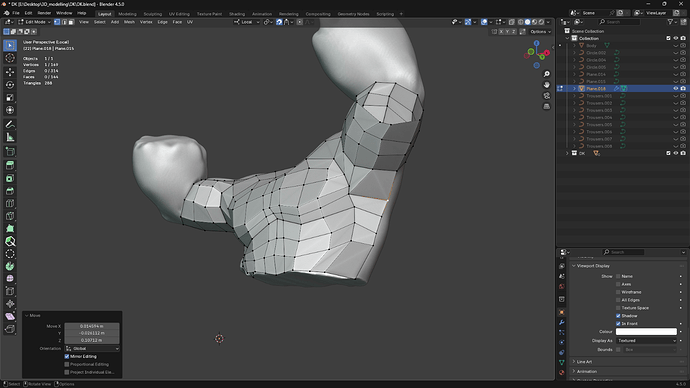Select the Transform tool
Image resolution: width=690 pixels, height=388 pixels.
coord(10,110)
